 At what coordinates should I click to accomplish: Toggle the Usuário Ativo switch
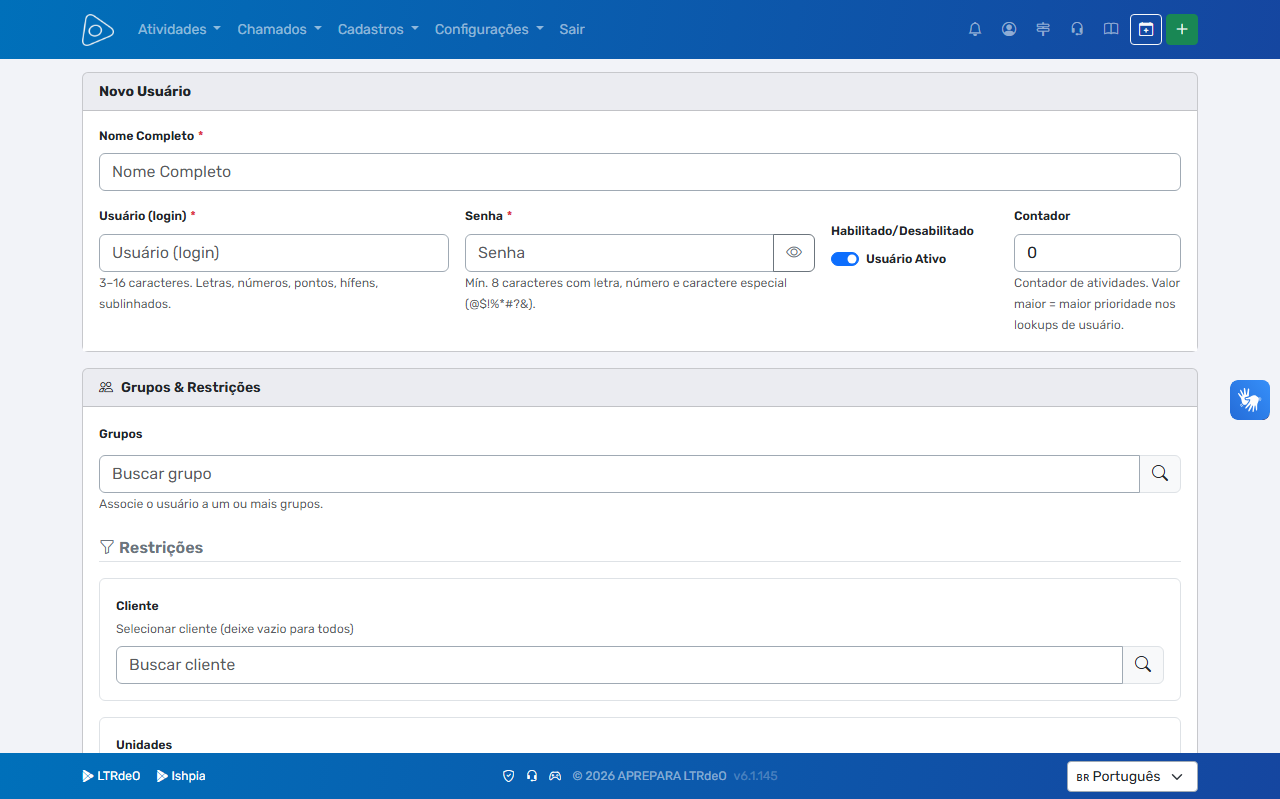point(845,259)
